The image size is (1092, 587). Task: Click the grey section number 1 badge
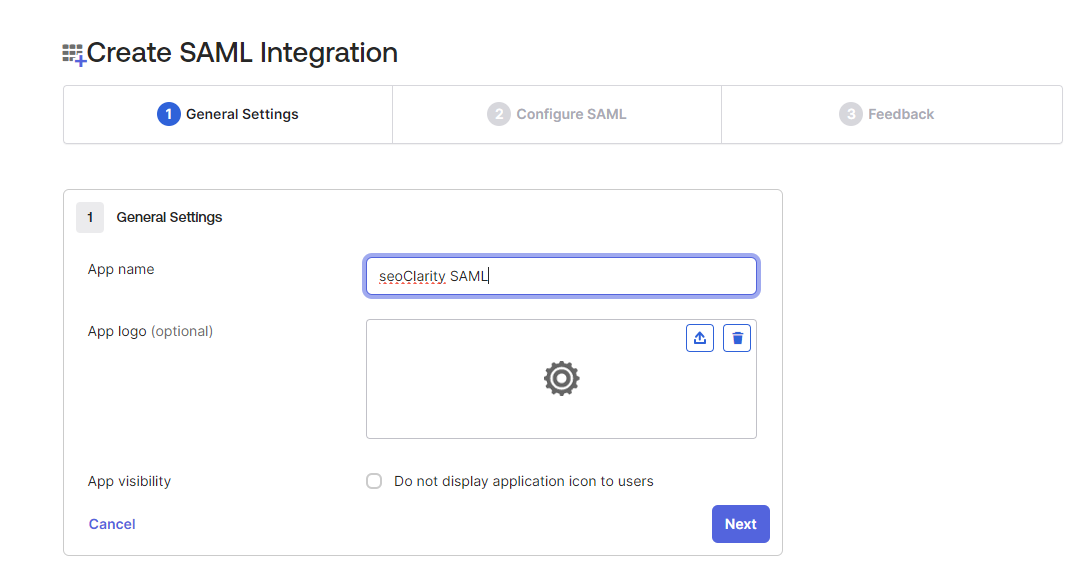[90, 217]
